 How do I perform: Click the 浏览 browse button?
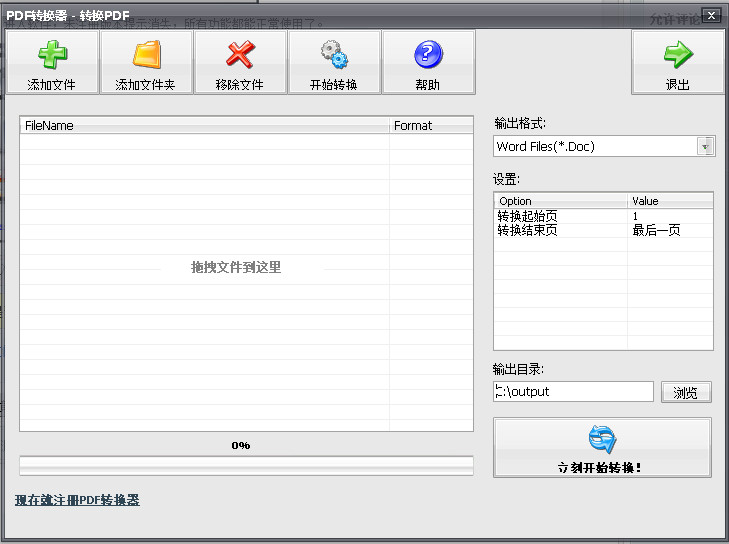(686, 392)
